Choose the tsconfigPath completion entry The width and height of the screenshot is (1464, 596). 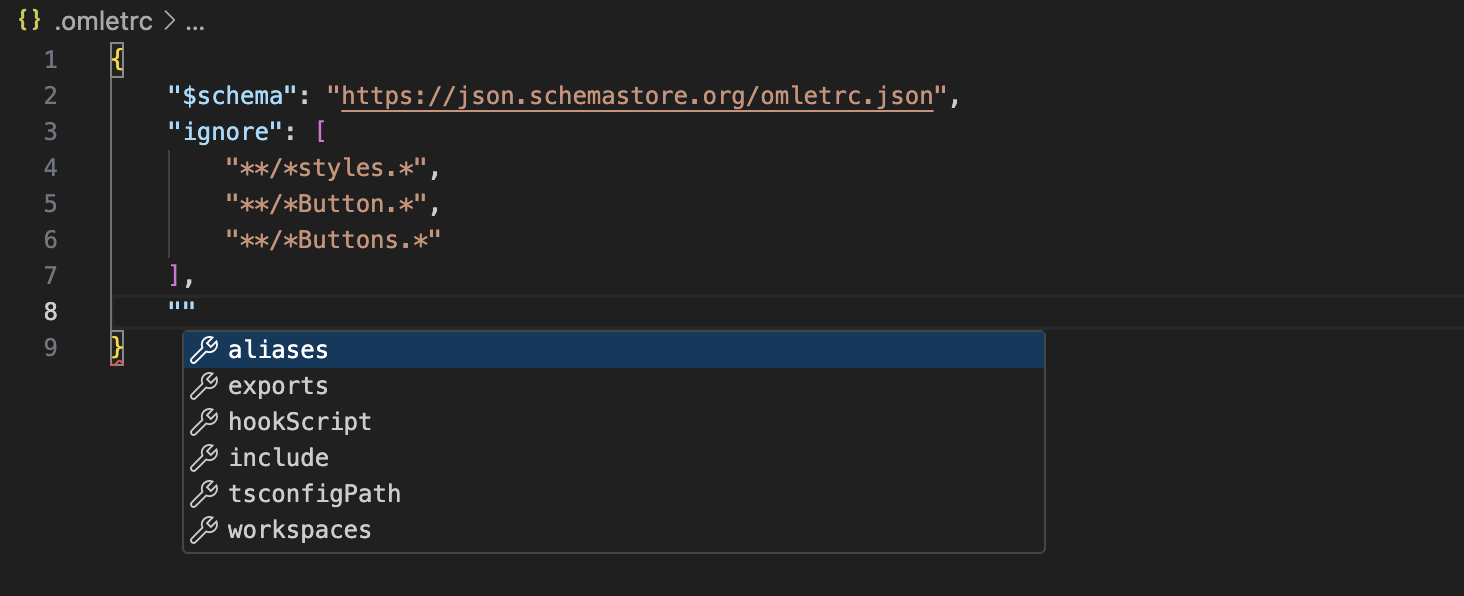click(314, 494)
